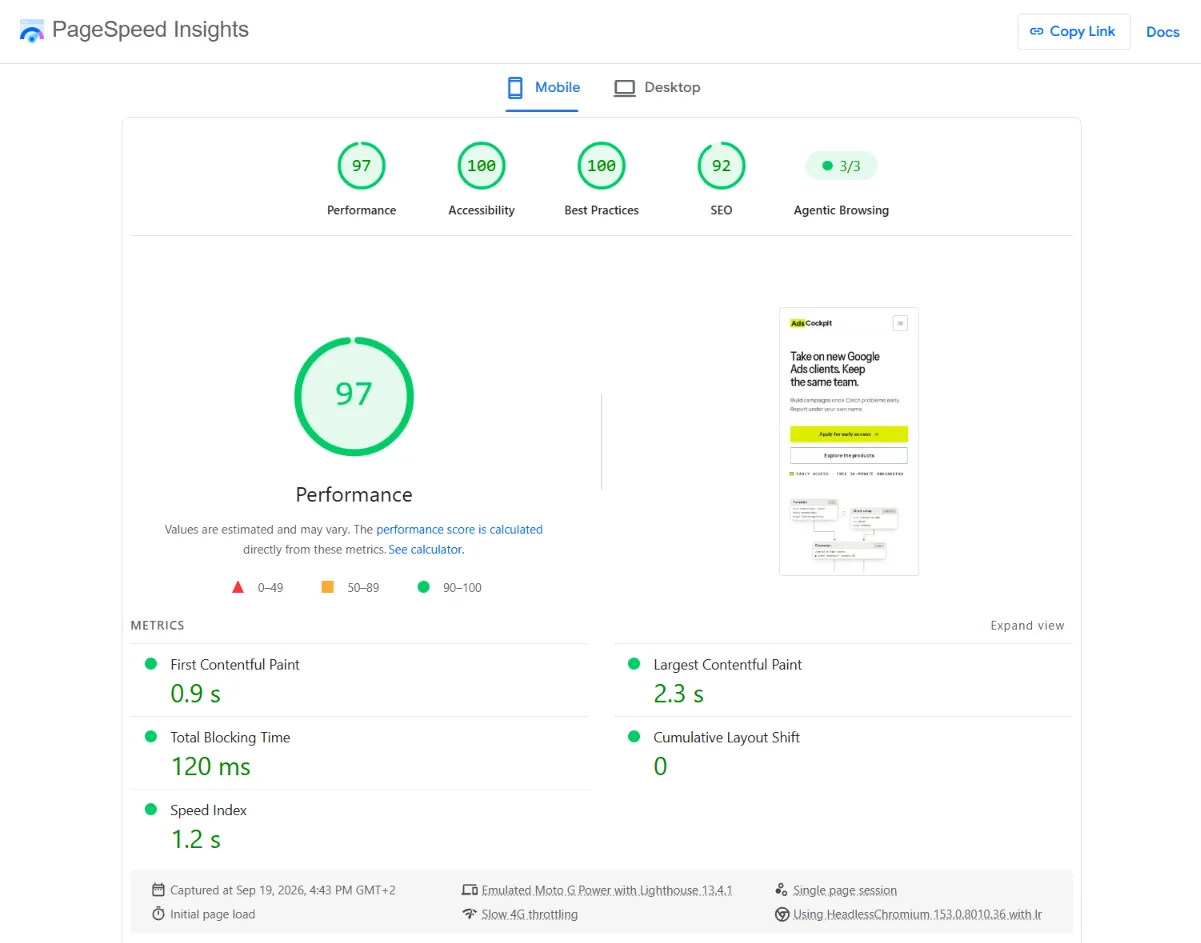The image size is (1201, 943).
Task: Click the icon by Single page session
Action: (x=782, y=890)
